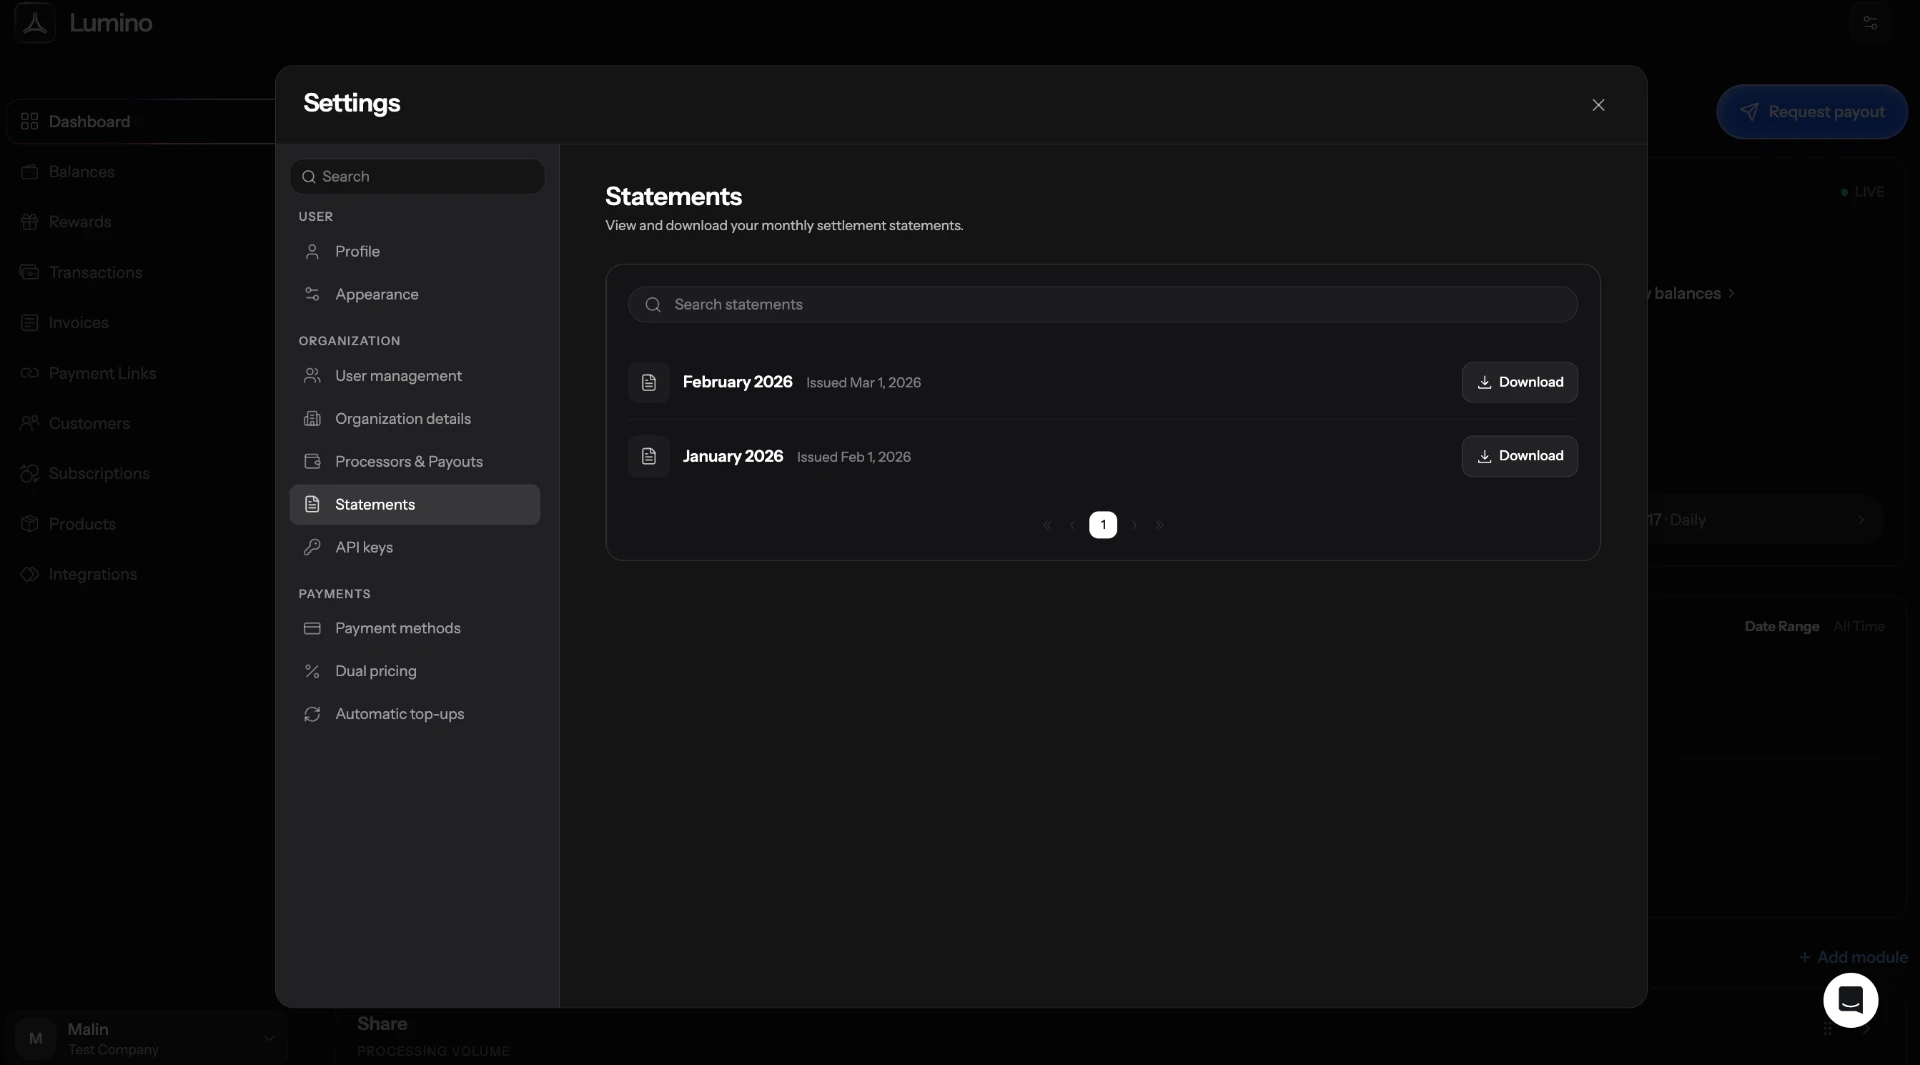Screen dimensions: 1920x1065
Task: Download the January 2026 statement
Action: pos(1519,456)
